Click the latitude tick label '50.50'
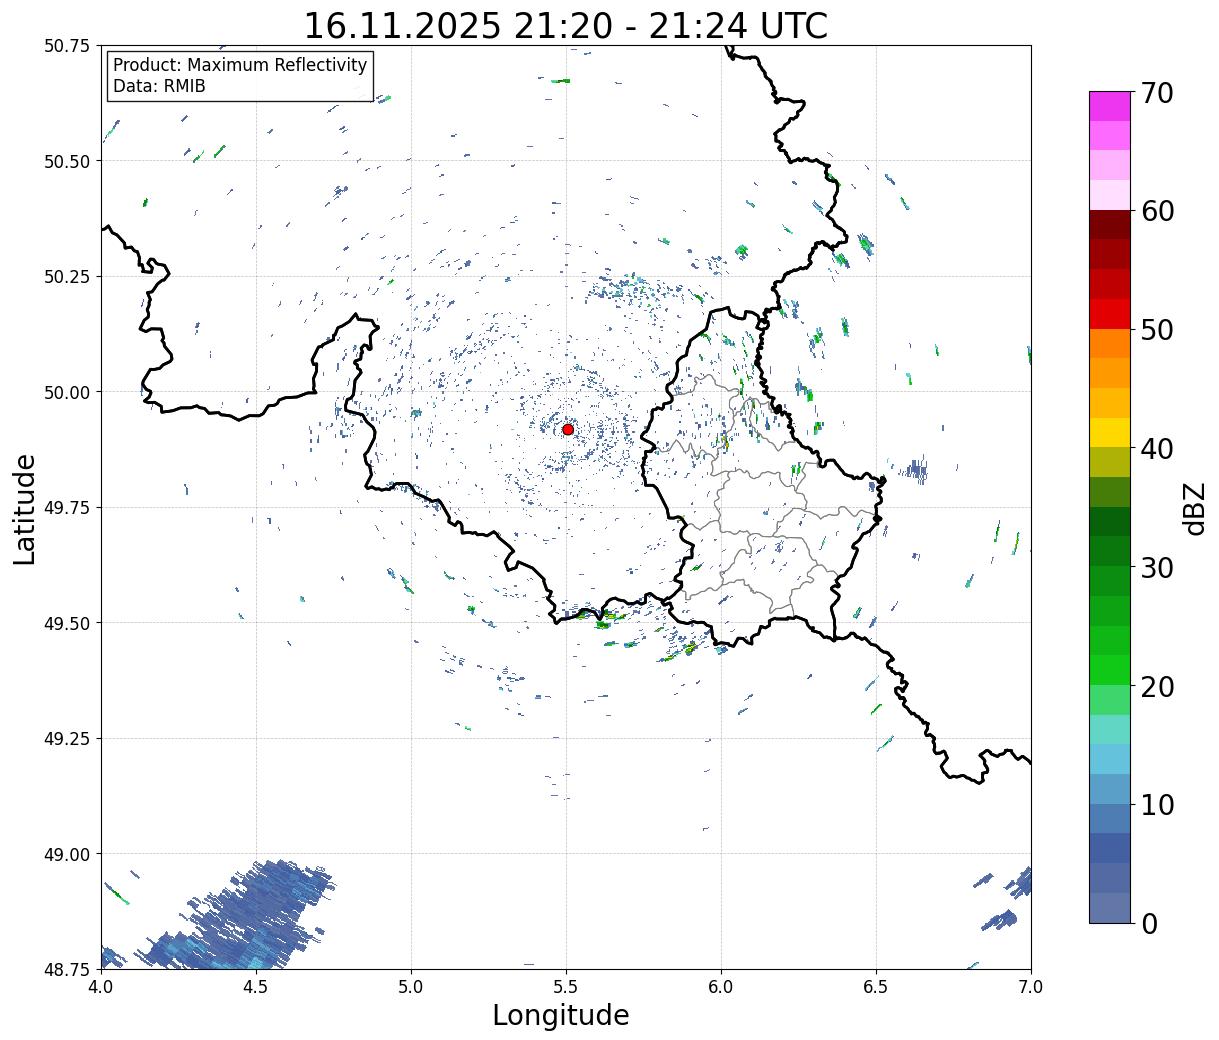 (x=66, y=161)
